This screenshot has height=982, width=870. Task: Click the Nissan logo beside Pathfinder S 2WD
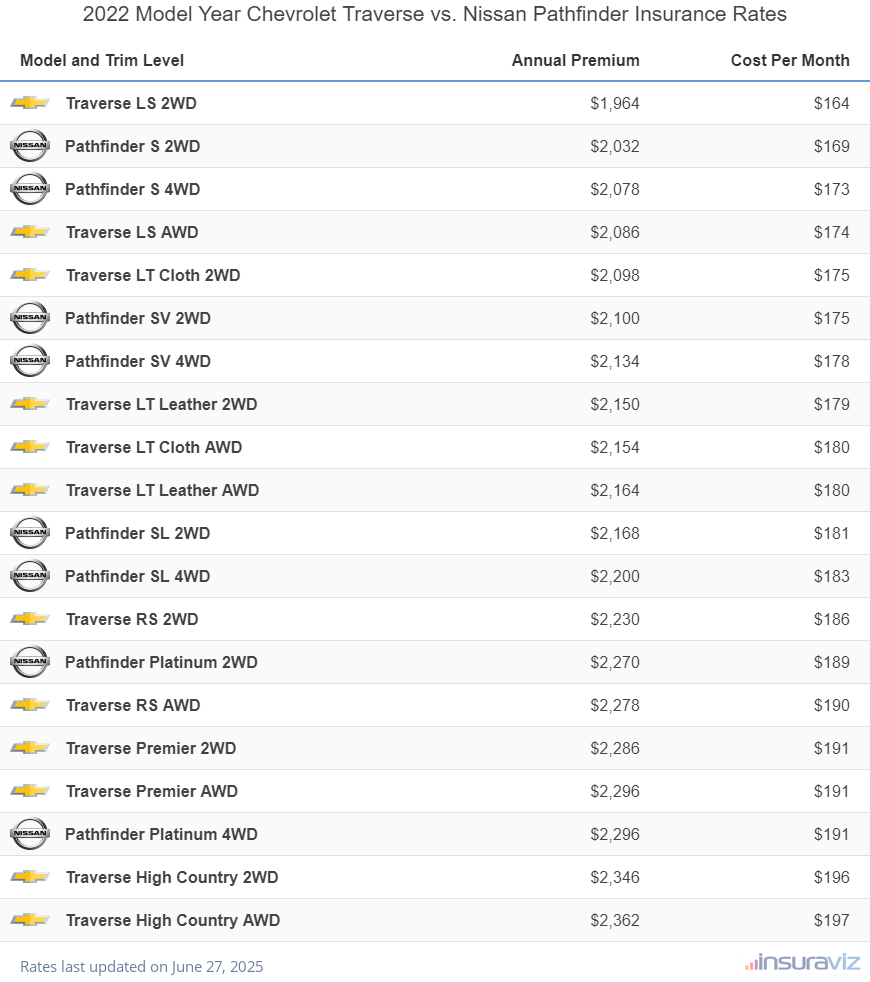click(30, 146)
